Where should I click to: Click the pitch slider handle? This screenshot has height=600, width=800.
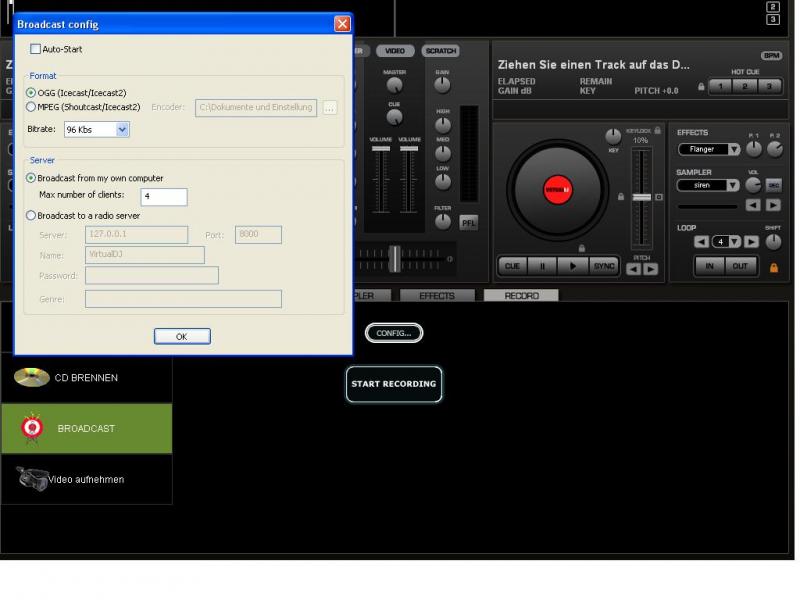[x=641, y=197]
